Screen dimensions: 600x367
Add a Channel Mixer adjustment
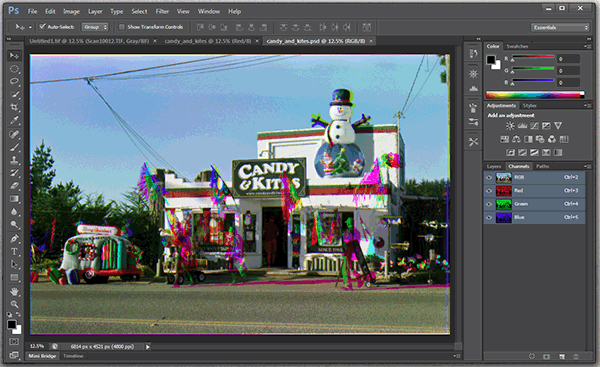[552, 139]
